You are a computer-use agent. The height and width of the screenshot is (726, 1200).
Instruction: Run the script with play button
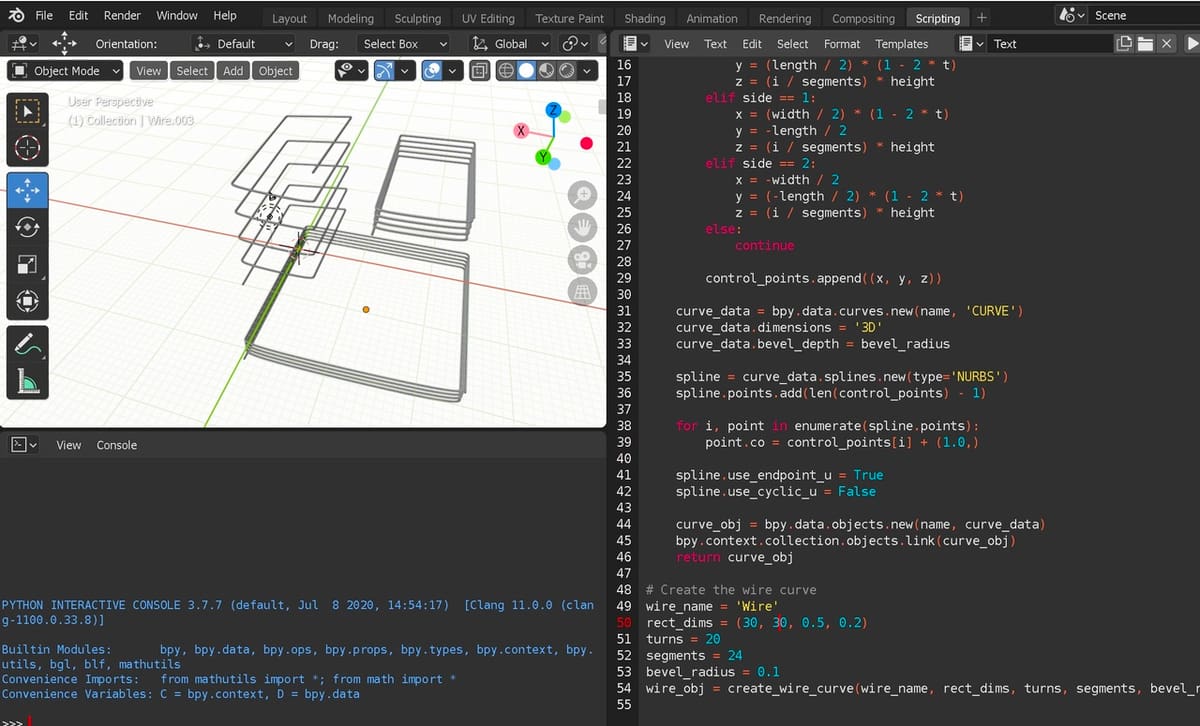tap(1191, 44)
